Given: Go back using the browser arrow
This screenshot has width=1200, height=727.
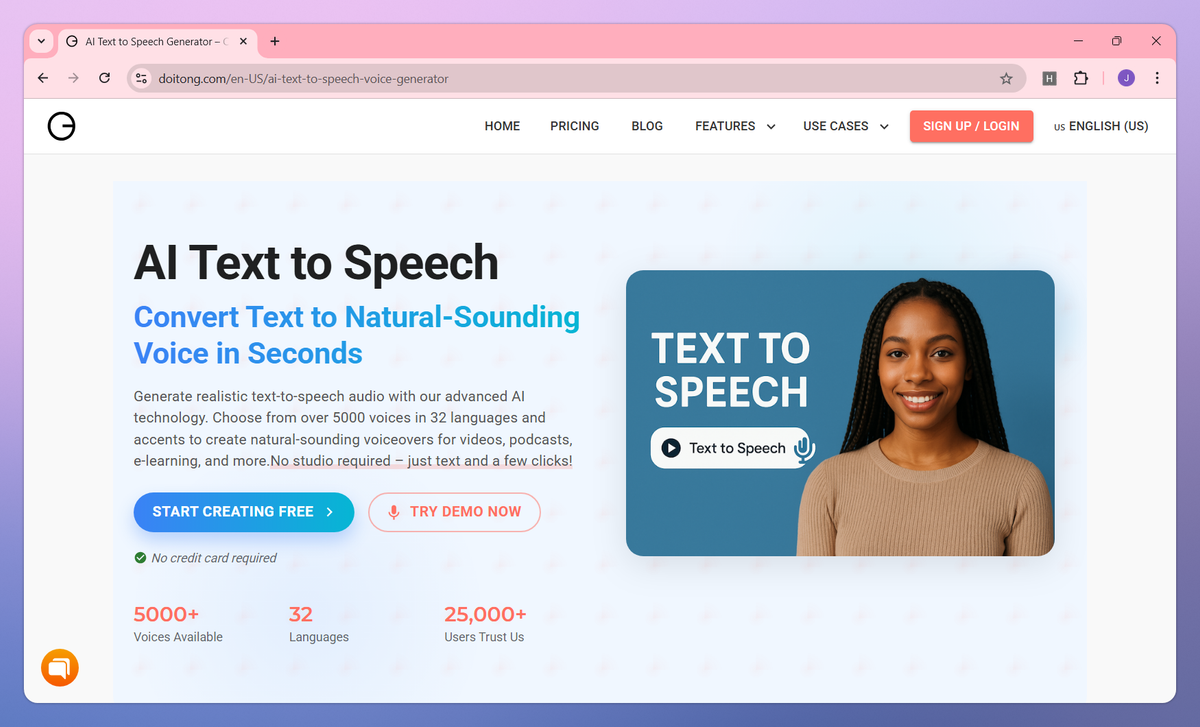Looking at the screenshot, I should coord(43,78).
